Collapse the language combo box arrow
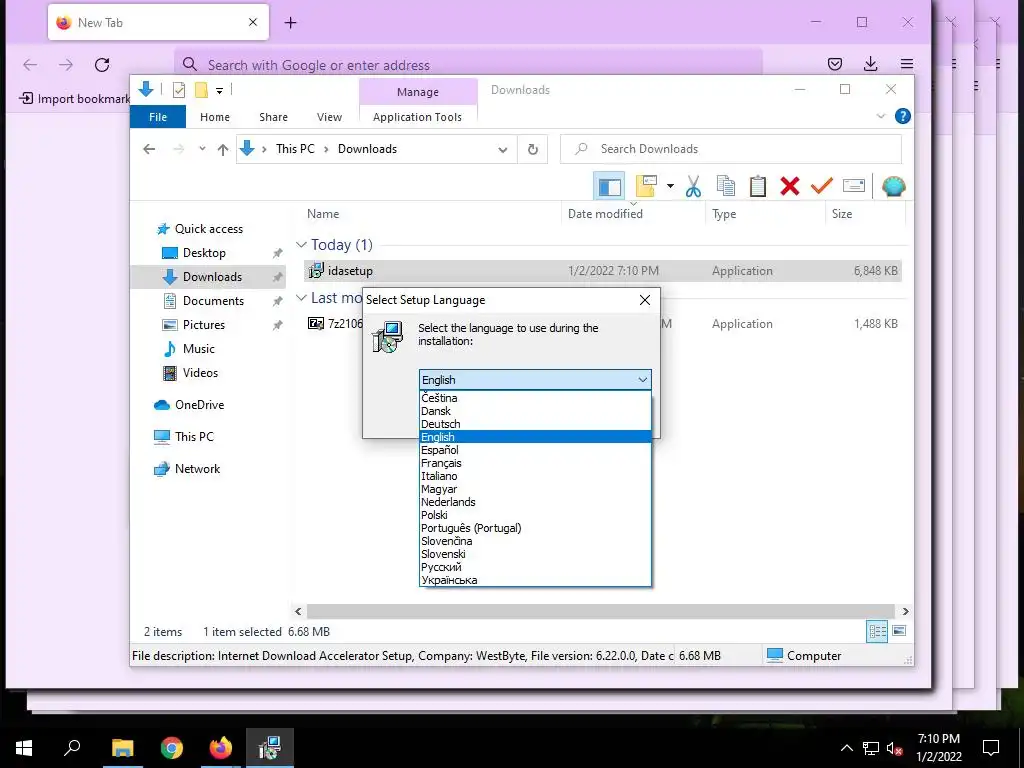Screen dimensions: 1024x768 click(643, 380)
